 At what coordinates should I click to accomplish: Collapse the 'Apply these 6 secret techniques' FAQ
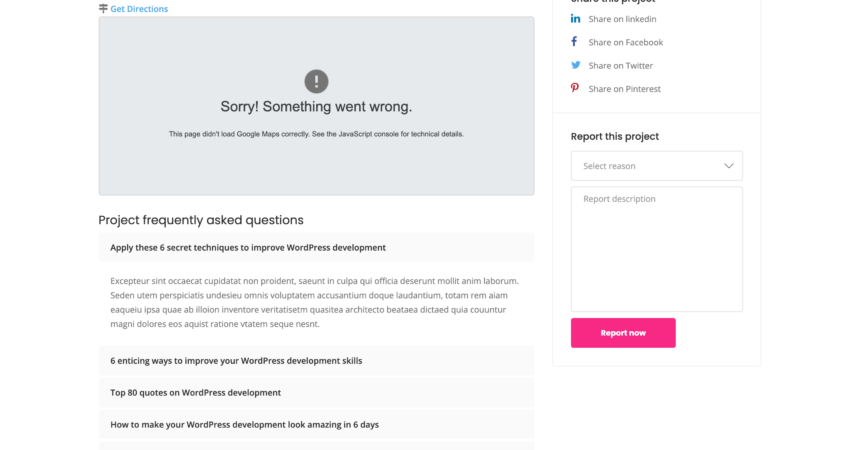316,247
